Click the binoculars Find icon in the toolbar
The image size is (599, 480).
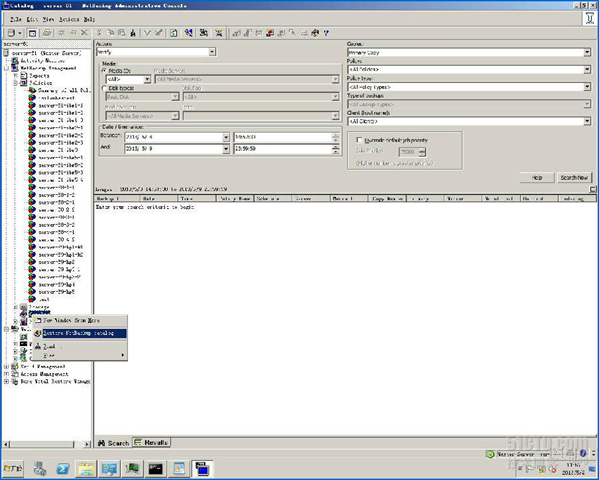point(133,33)
